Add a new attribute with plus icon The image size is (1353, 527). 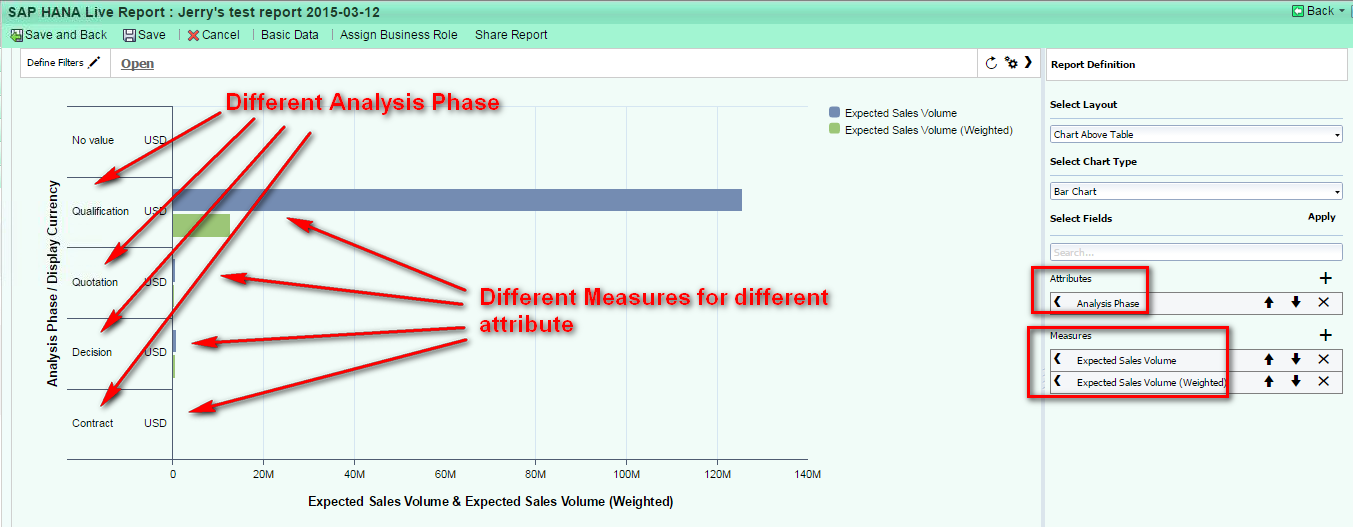click(x=1326, y=279)
